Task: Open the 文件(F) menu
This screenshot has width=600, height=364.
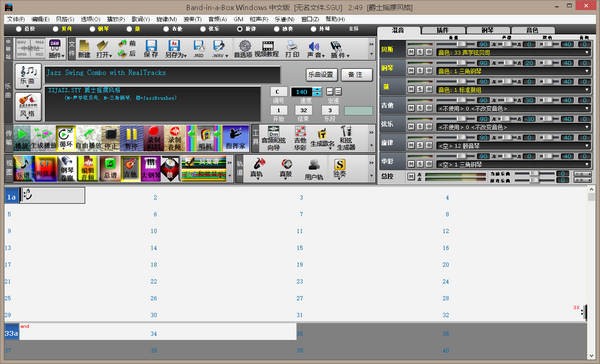Action: (x=16, y=19)
